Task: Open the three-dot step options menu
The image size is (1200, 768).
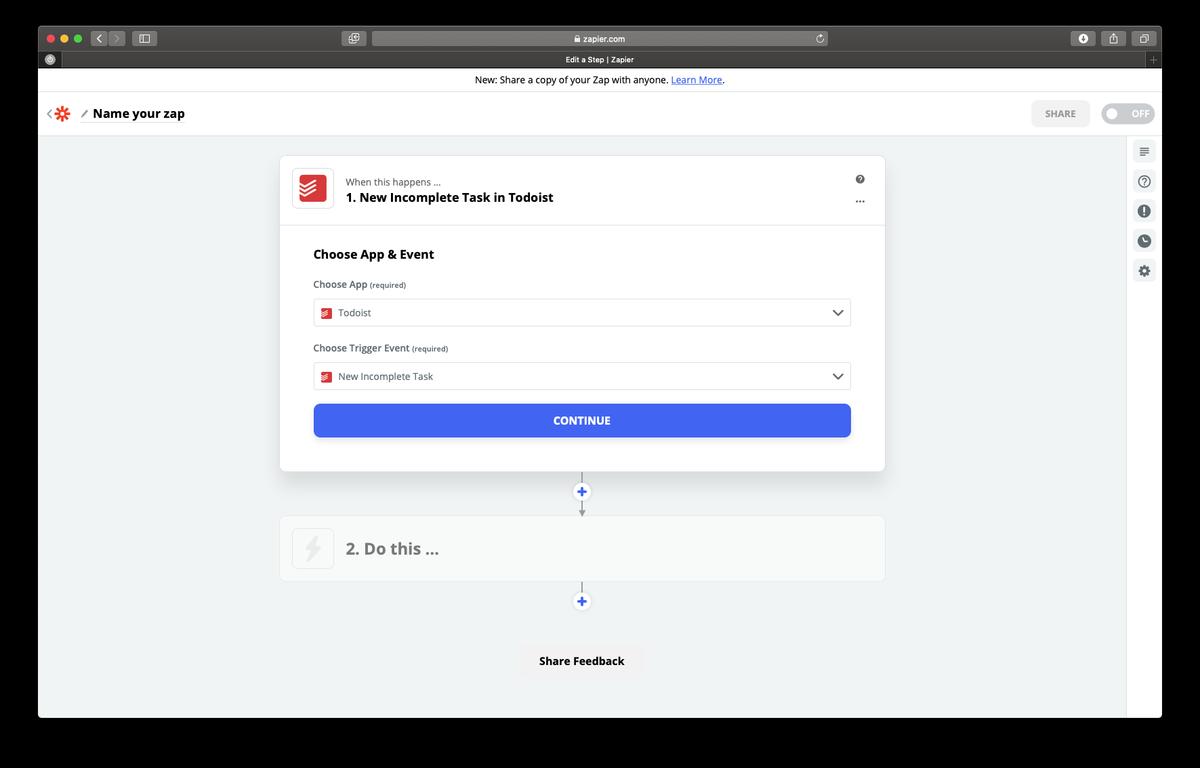Action: coord(860,201)
